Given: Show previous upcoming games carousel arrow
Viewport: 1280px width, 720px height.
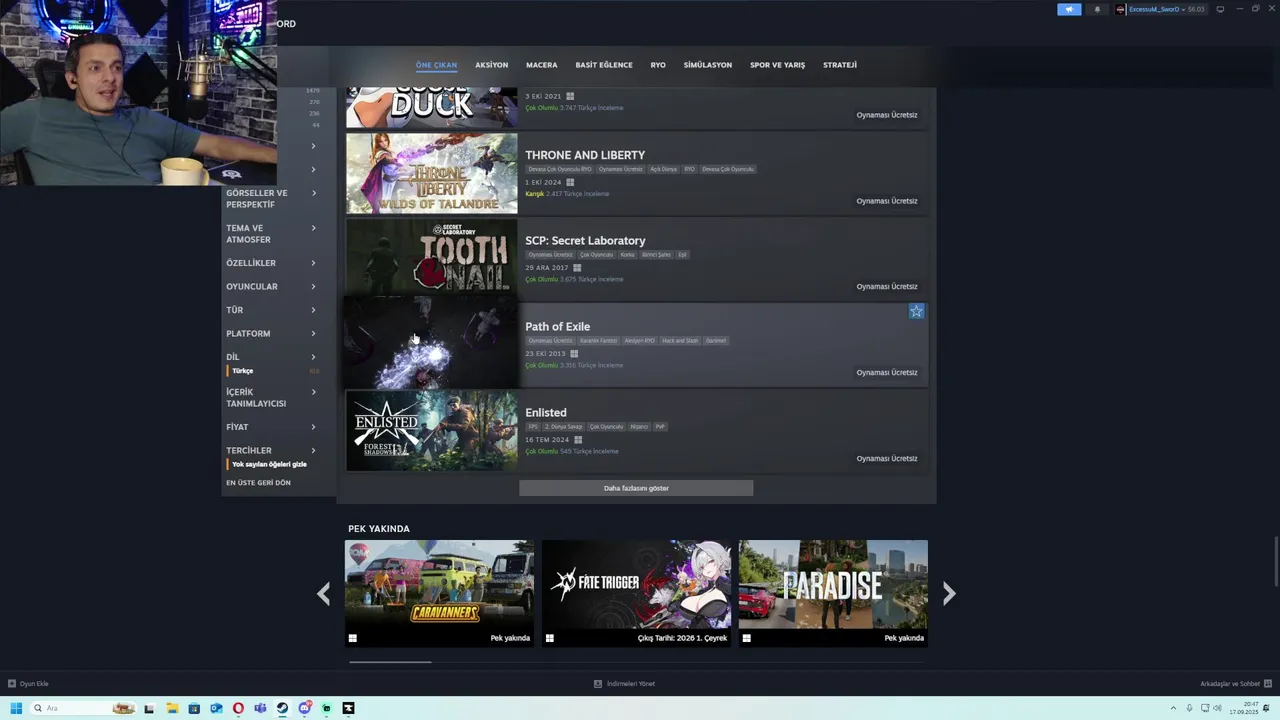Looking at the screenshot, I should (323, 594).
